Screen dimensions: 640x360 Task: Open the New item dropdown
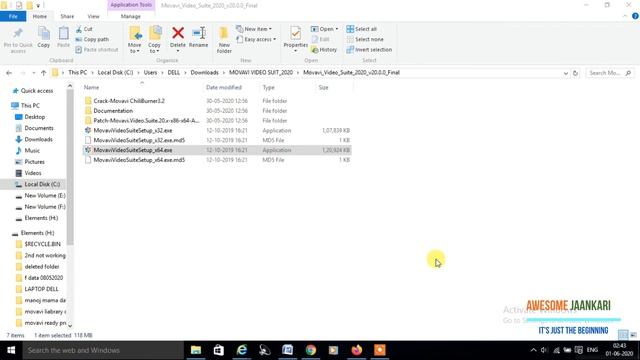(254, 29)
